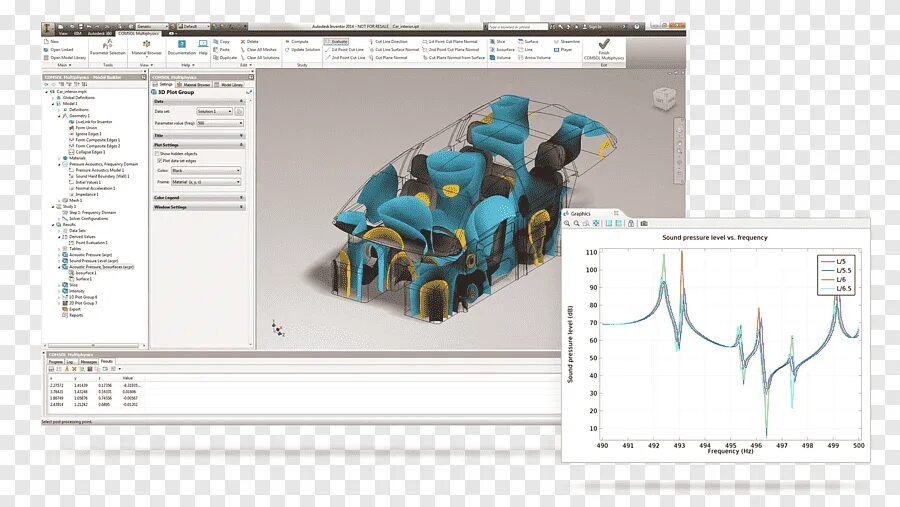Select the Settings tab in the panel
This screenshot has width=900, height=507.
click(164, 84)
